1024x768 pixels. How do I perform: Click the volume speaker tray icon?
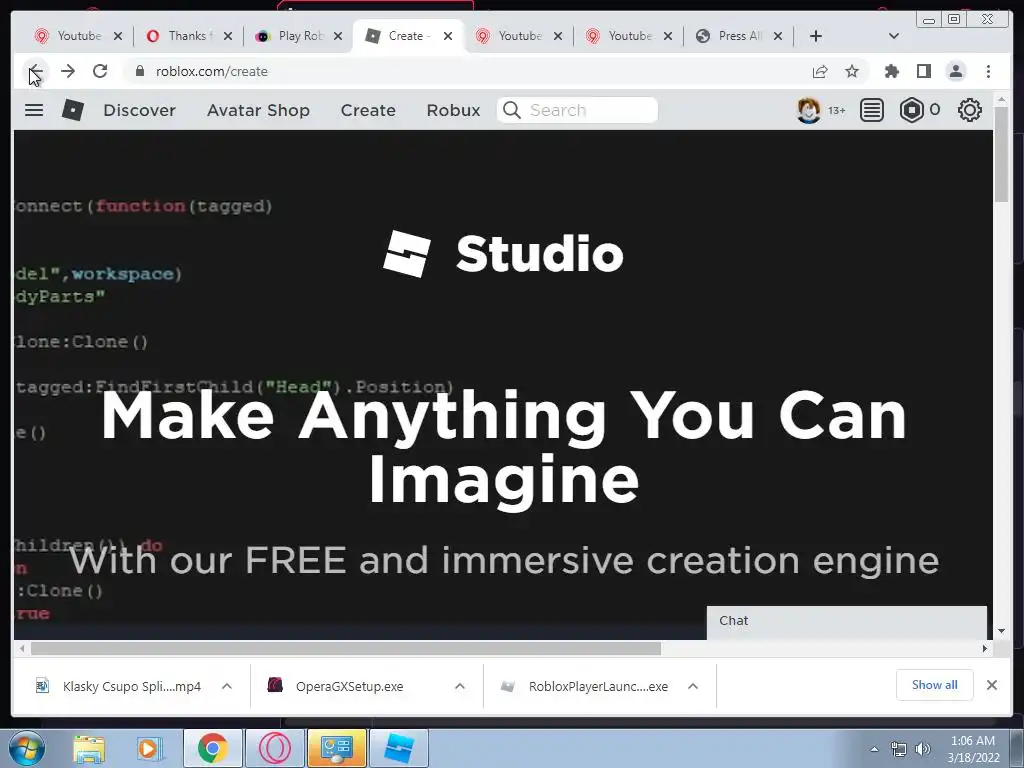pyautogui.click(x=923, y=749)
